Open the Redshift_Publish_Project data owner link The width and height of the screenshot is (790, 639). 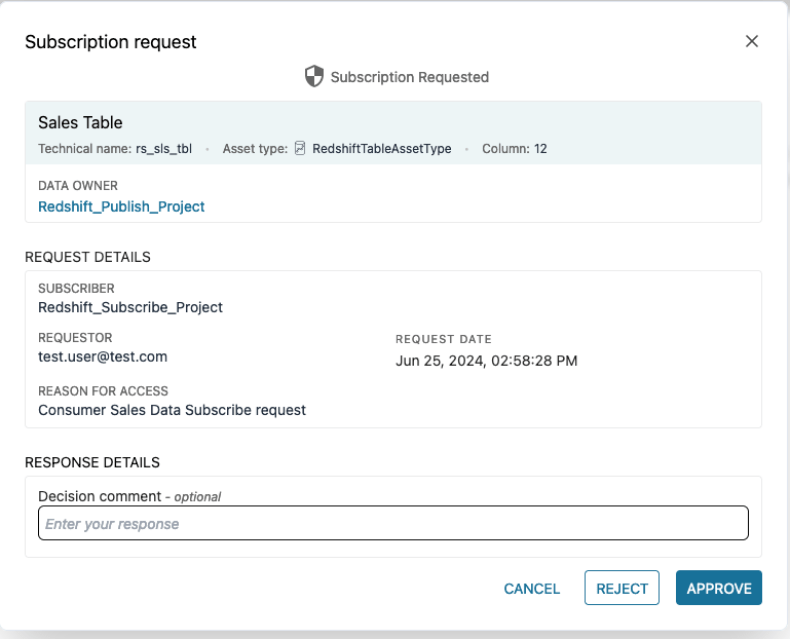tap(121, 206)
